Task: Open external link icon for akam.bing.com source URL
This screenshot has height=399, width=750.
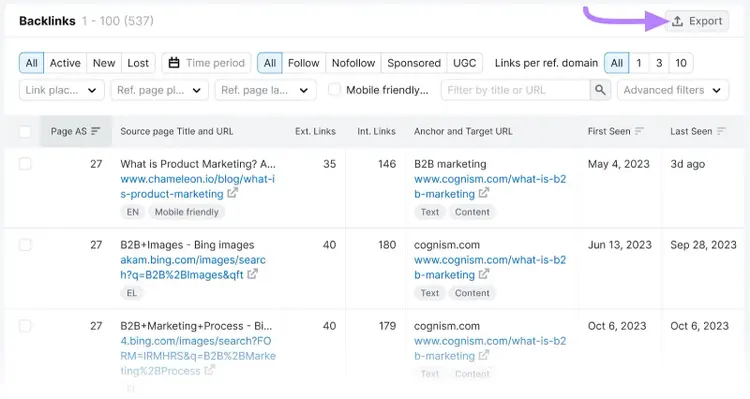Action: tap(253, 274)
